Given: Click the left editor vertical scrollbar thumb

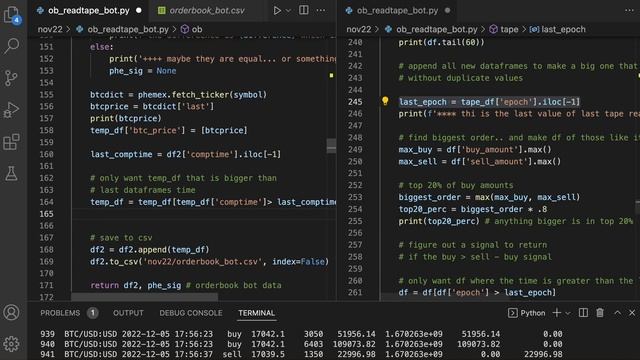Looking at the screenshot, I should pos(331,146).
